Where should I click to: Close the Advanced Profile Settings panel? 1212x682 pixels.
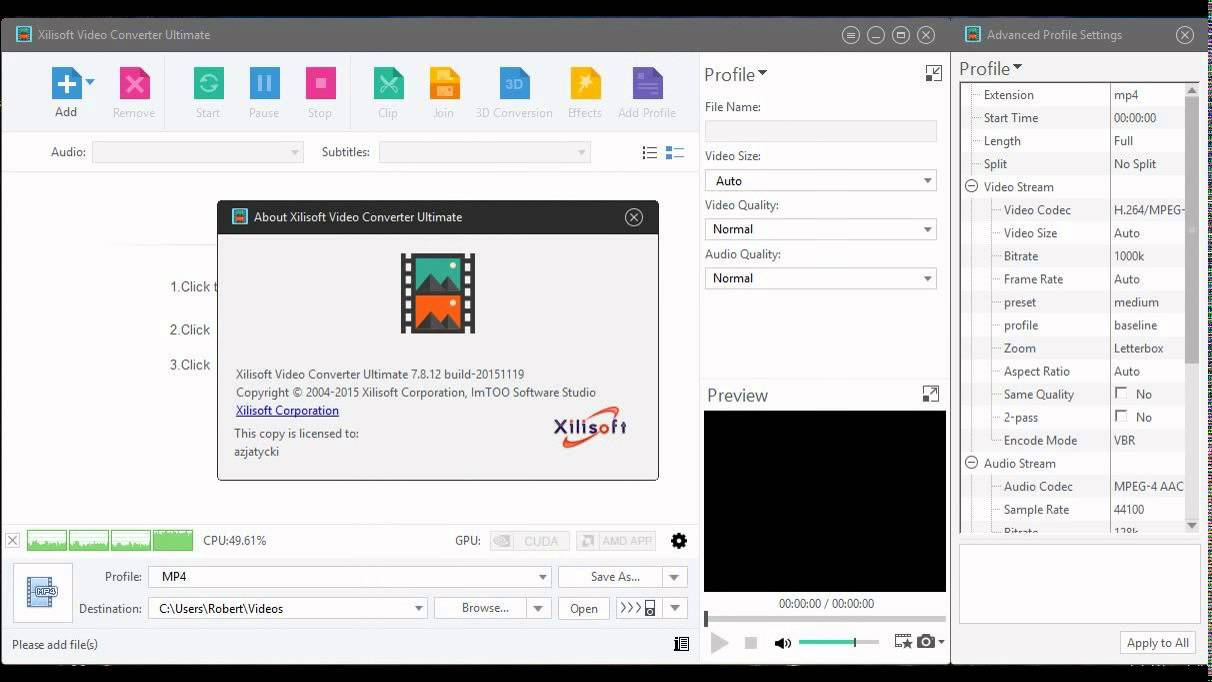pyautogui.click(x=1185, y=35)
